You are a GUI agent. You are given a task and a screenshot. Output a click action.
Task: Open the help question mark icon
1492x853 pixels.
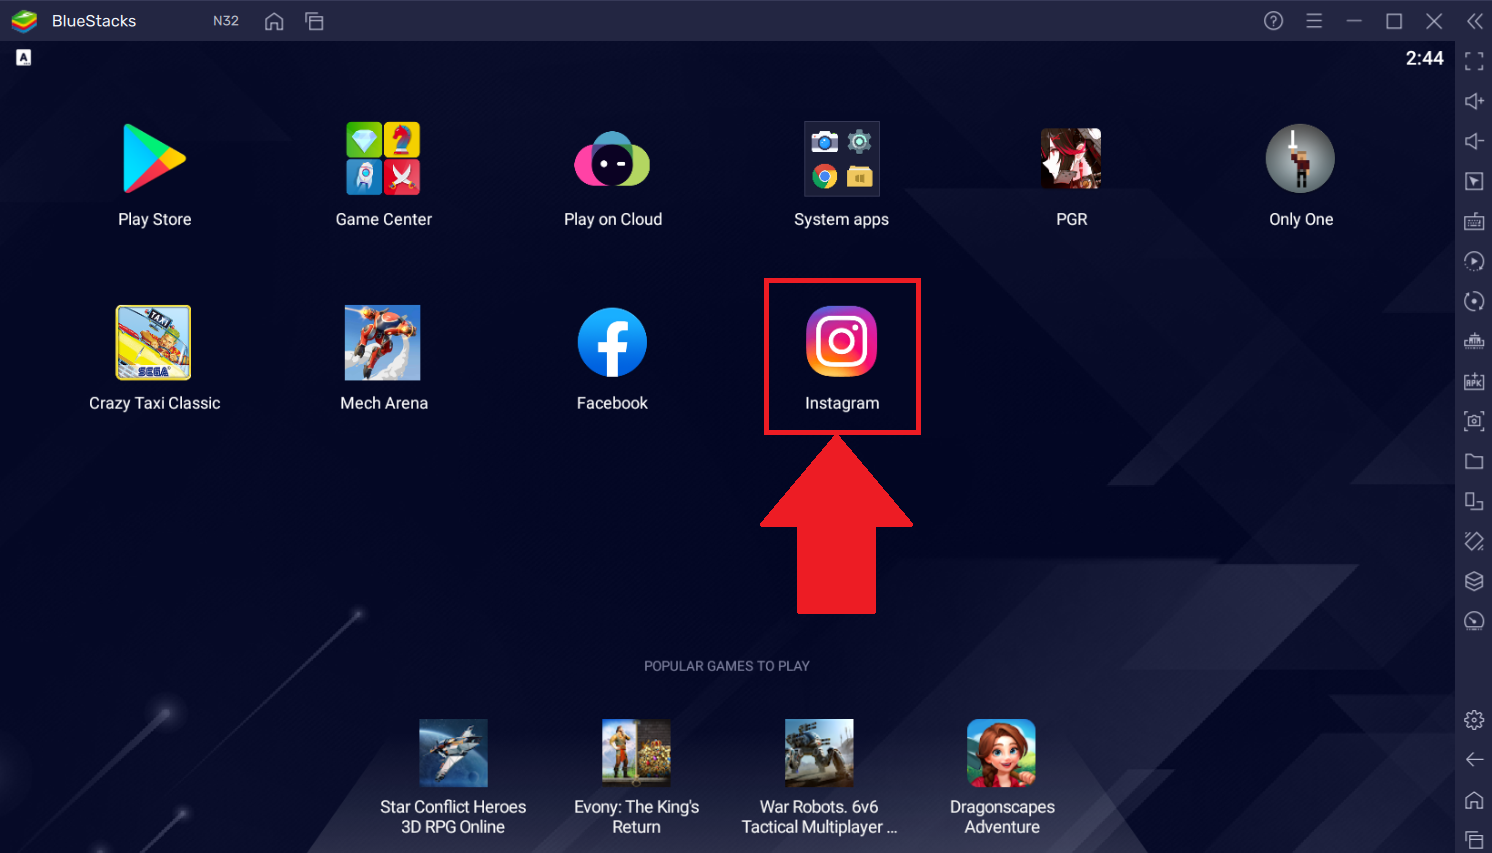coord(1273,21)
